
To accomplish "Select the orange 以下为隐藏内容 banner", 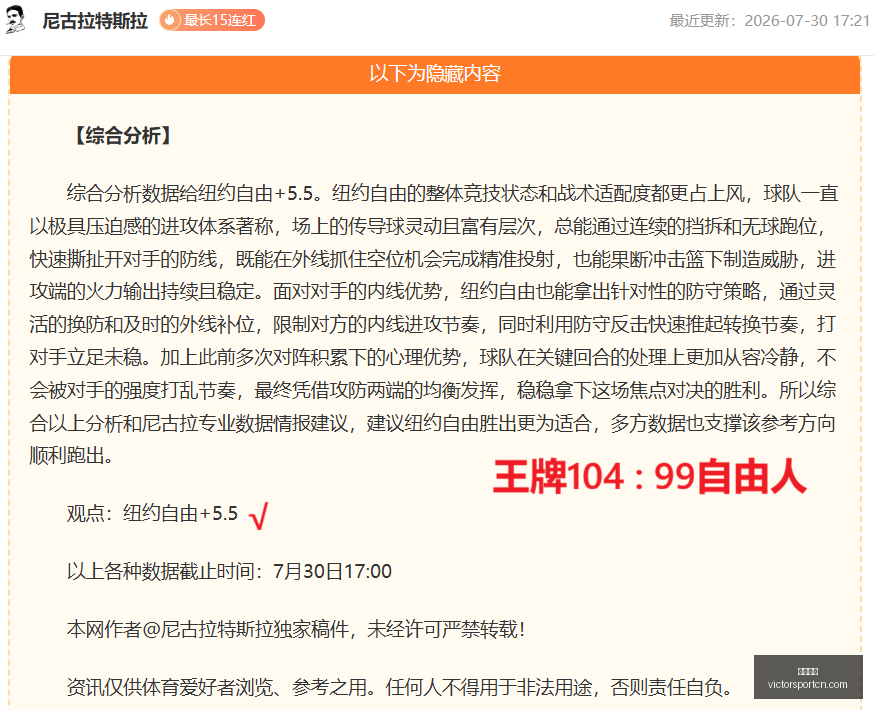I will tap(435, 74).
